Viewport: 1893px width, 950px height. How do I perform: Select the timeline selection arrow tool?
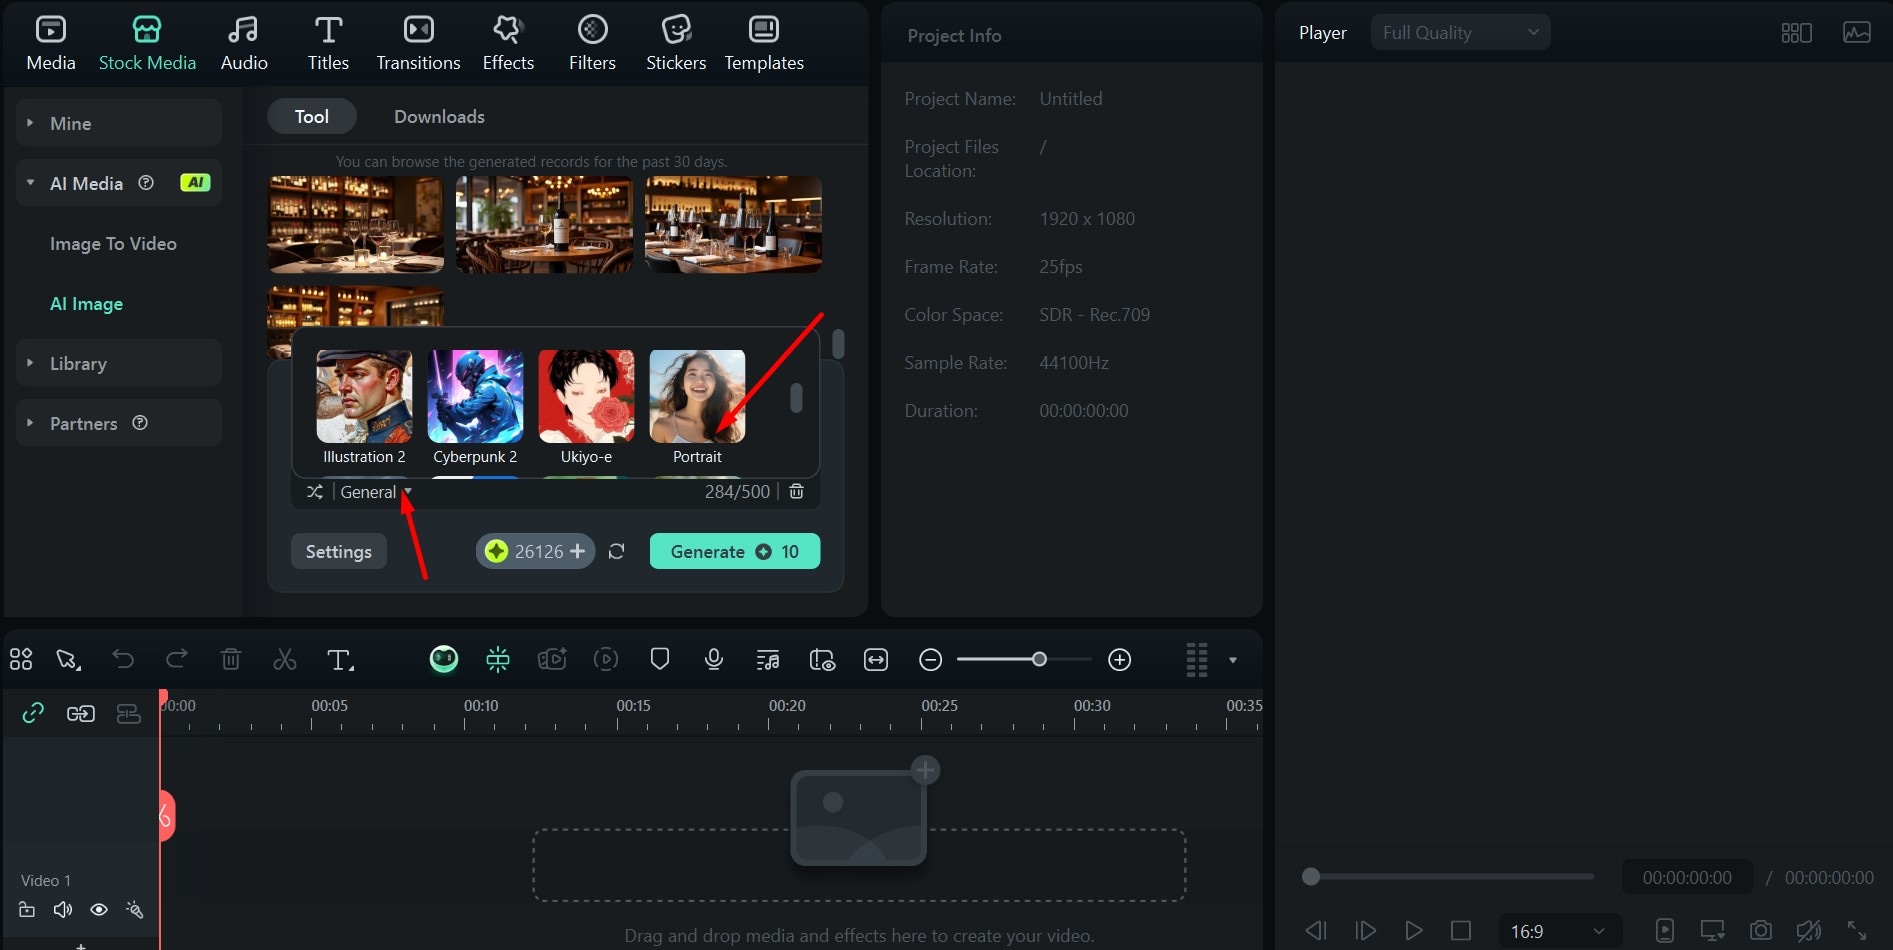click(68, 659)
